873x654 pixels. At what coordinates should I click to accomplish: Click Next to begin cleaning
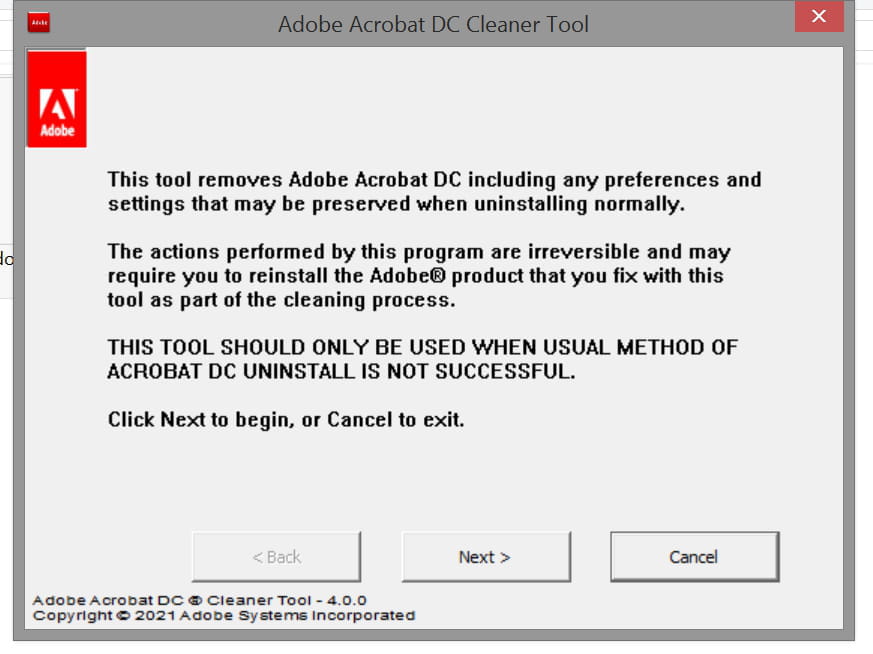coord(486,557)
